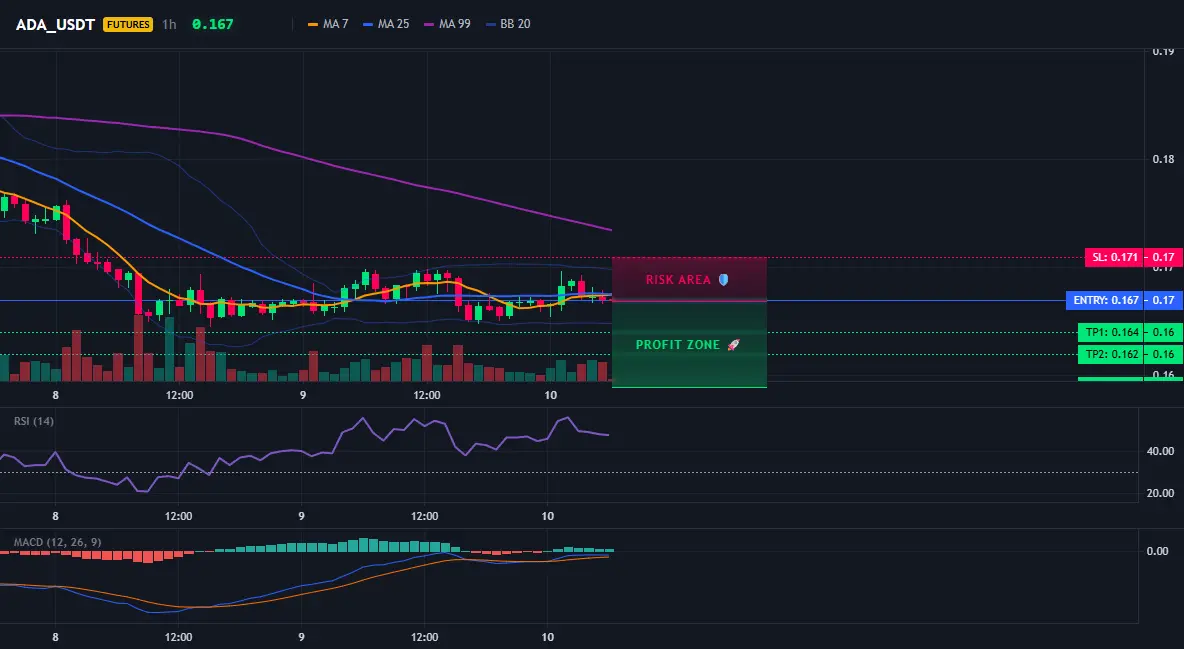Click the 40.00 RSI axis label

pyautogui.click(x=1161, y=451)
